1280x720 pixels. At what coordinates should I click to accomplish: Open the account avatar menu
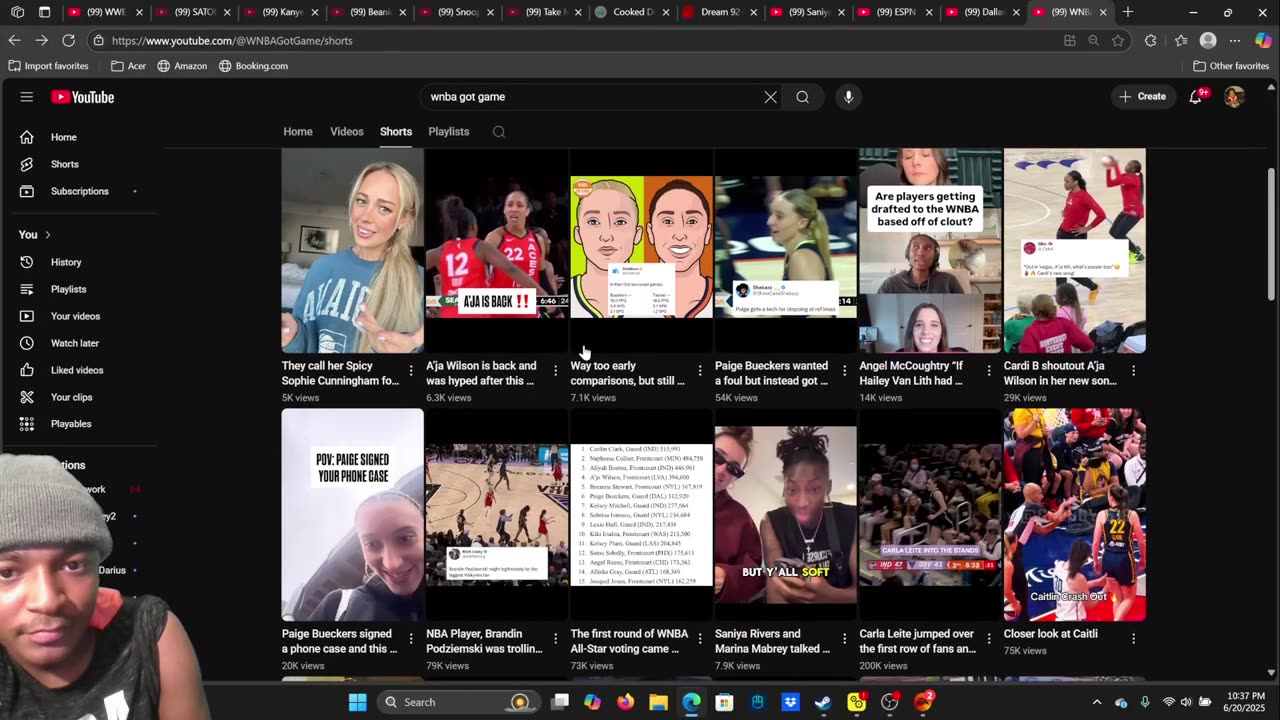click(x=1234, y=97)
